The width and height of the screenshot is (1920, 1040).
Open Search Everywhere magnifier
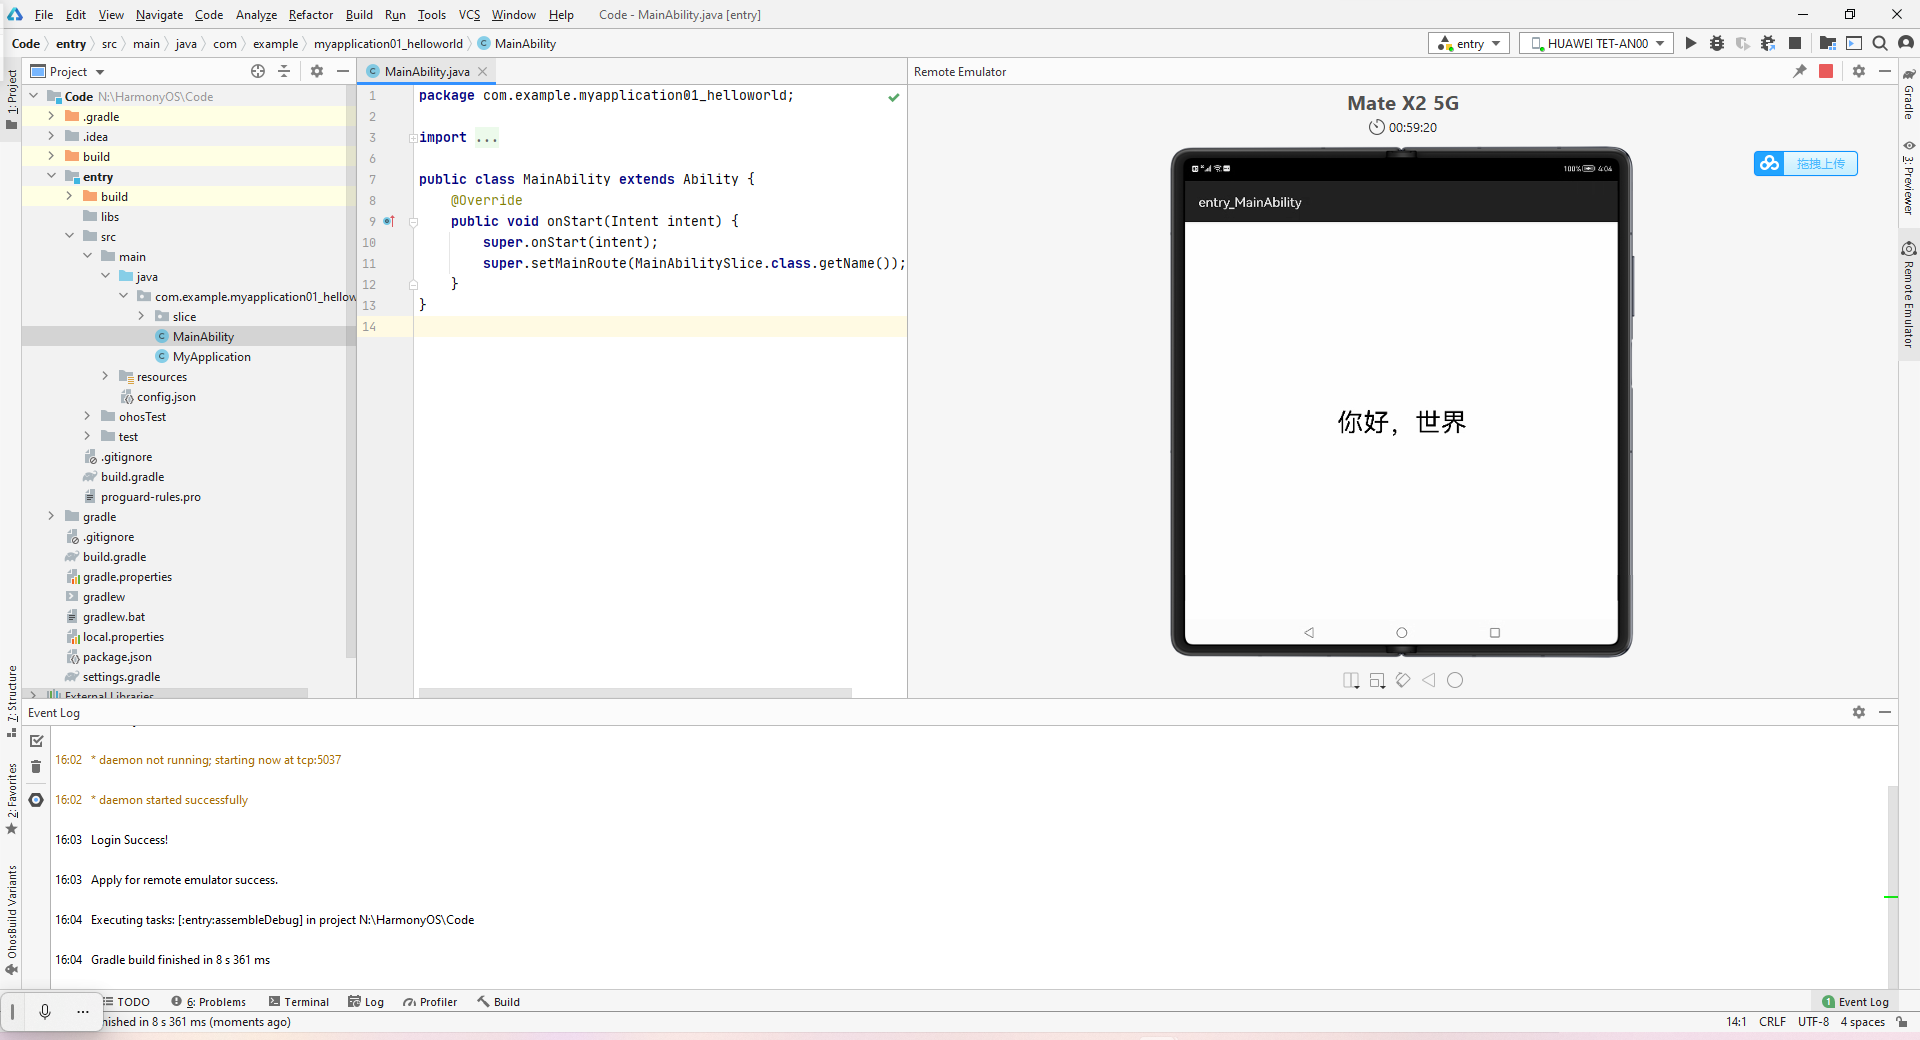click(1880, 43)
